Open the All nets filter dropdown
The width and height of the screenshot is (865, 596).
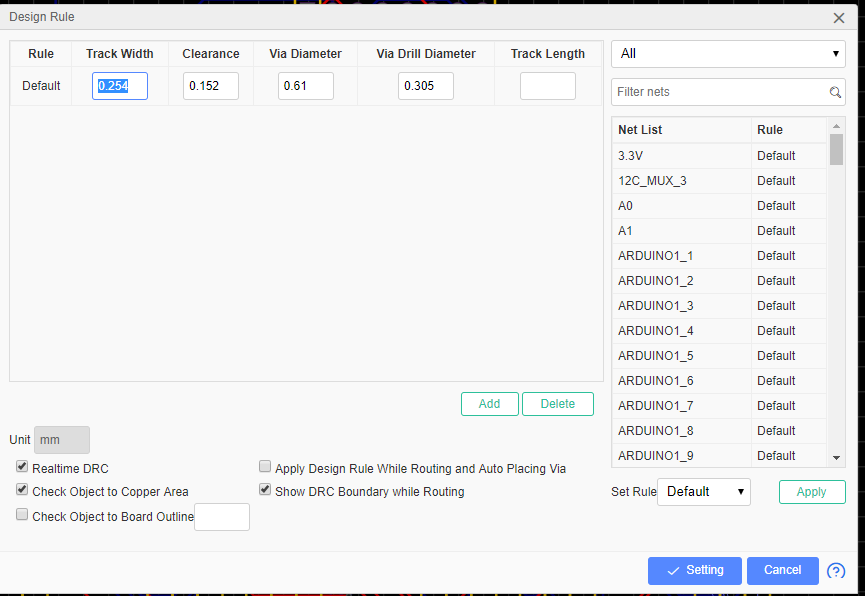[x=728, y=54]
